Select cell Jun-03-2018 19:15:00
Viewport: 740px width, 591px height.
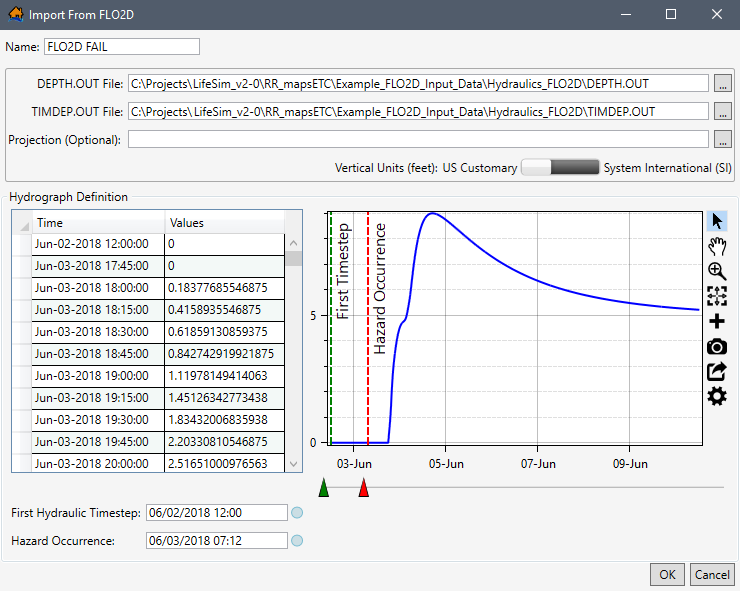click(x=98, y=398)
